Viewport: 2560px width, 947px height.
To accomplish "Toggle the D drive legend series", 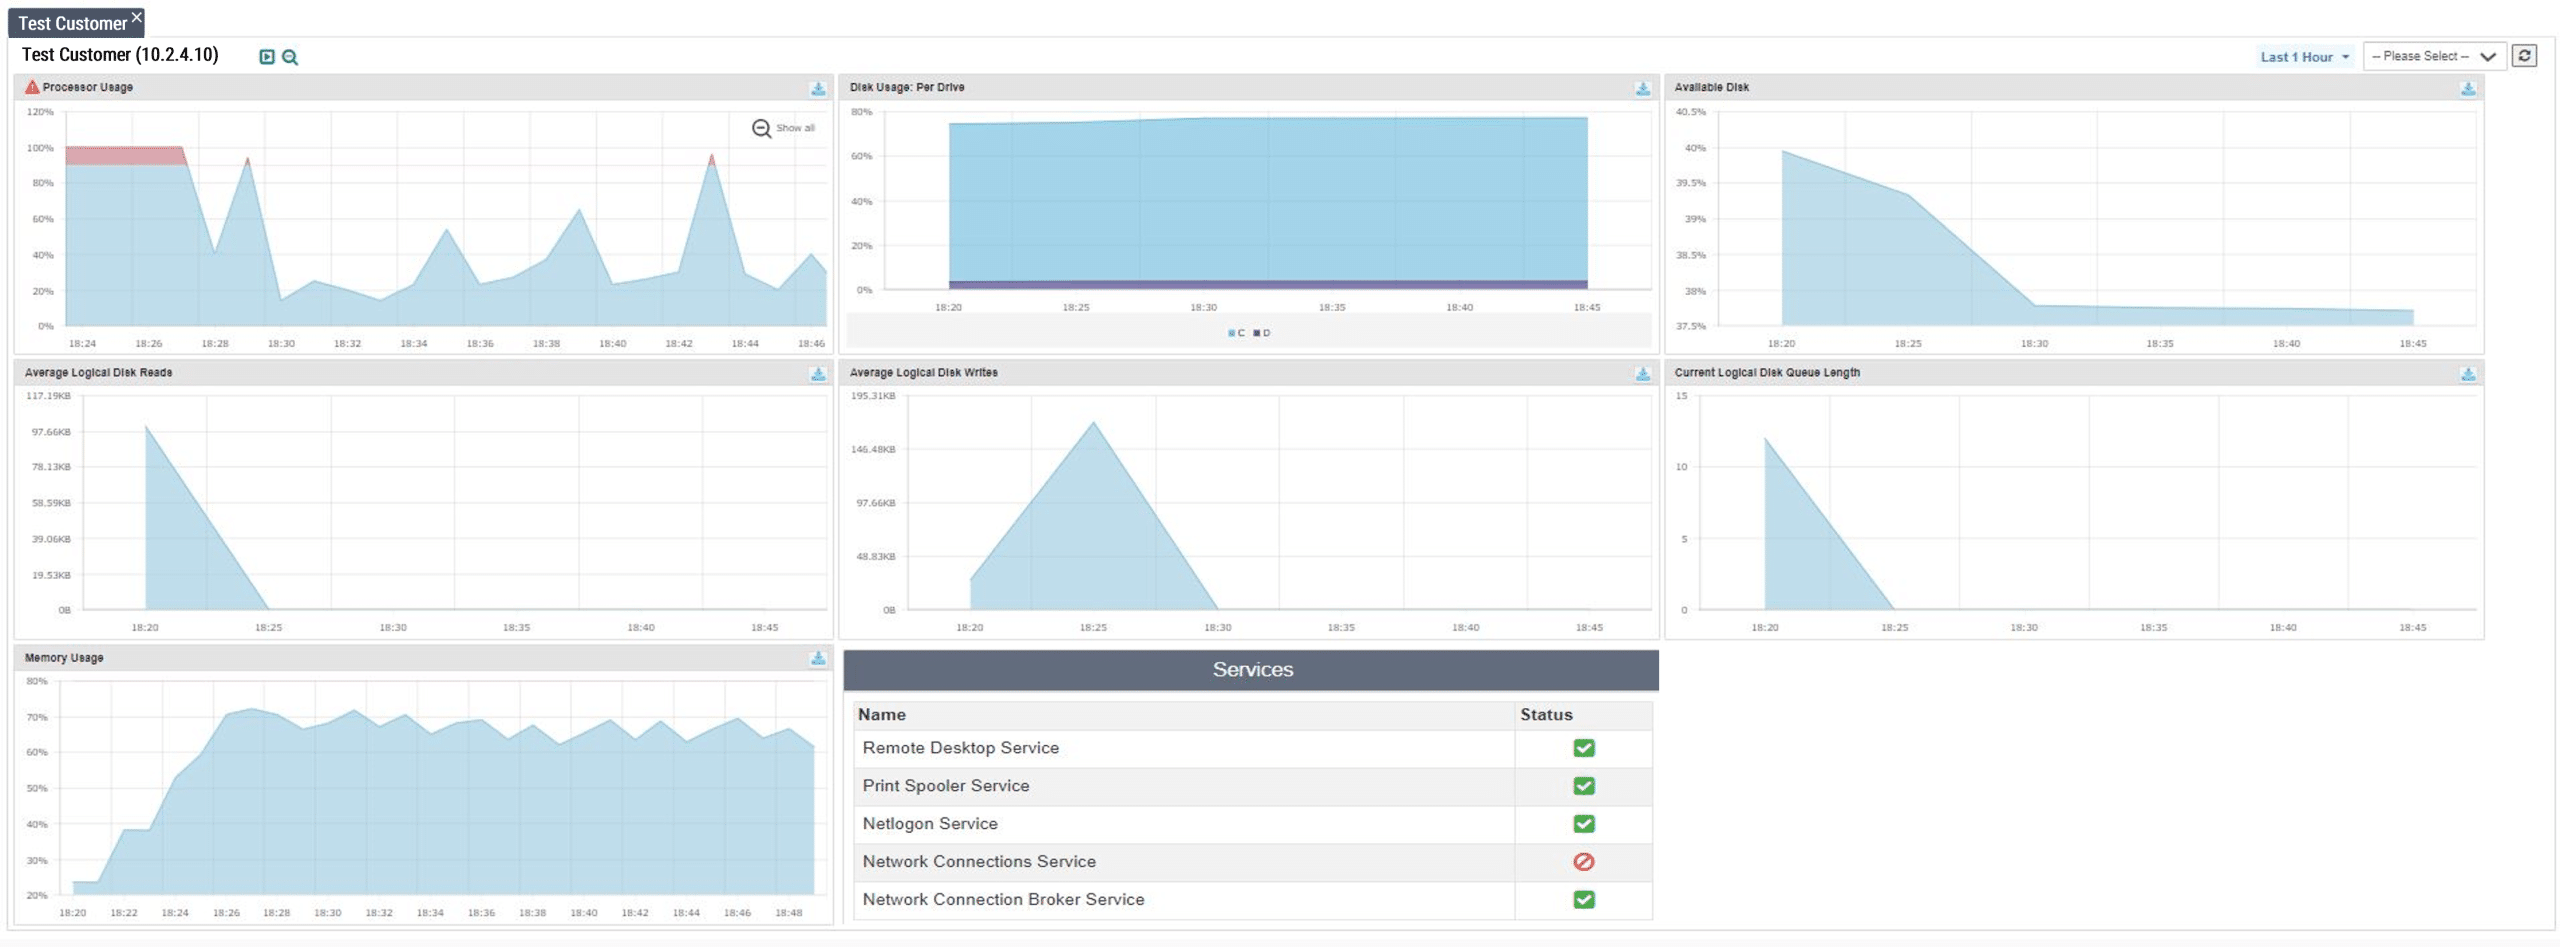I will [1262, 333].
